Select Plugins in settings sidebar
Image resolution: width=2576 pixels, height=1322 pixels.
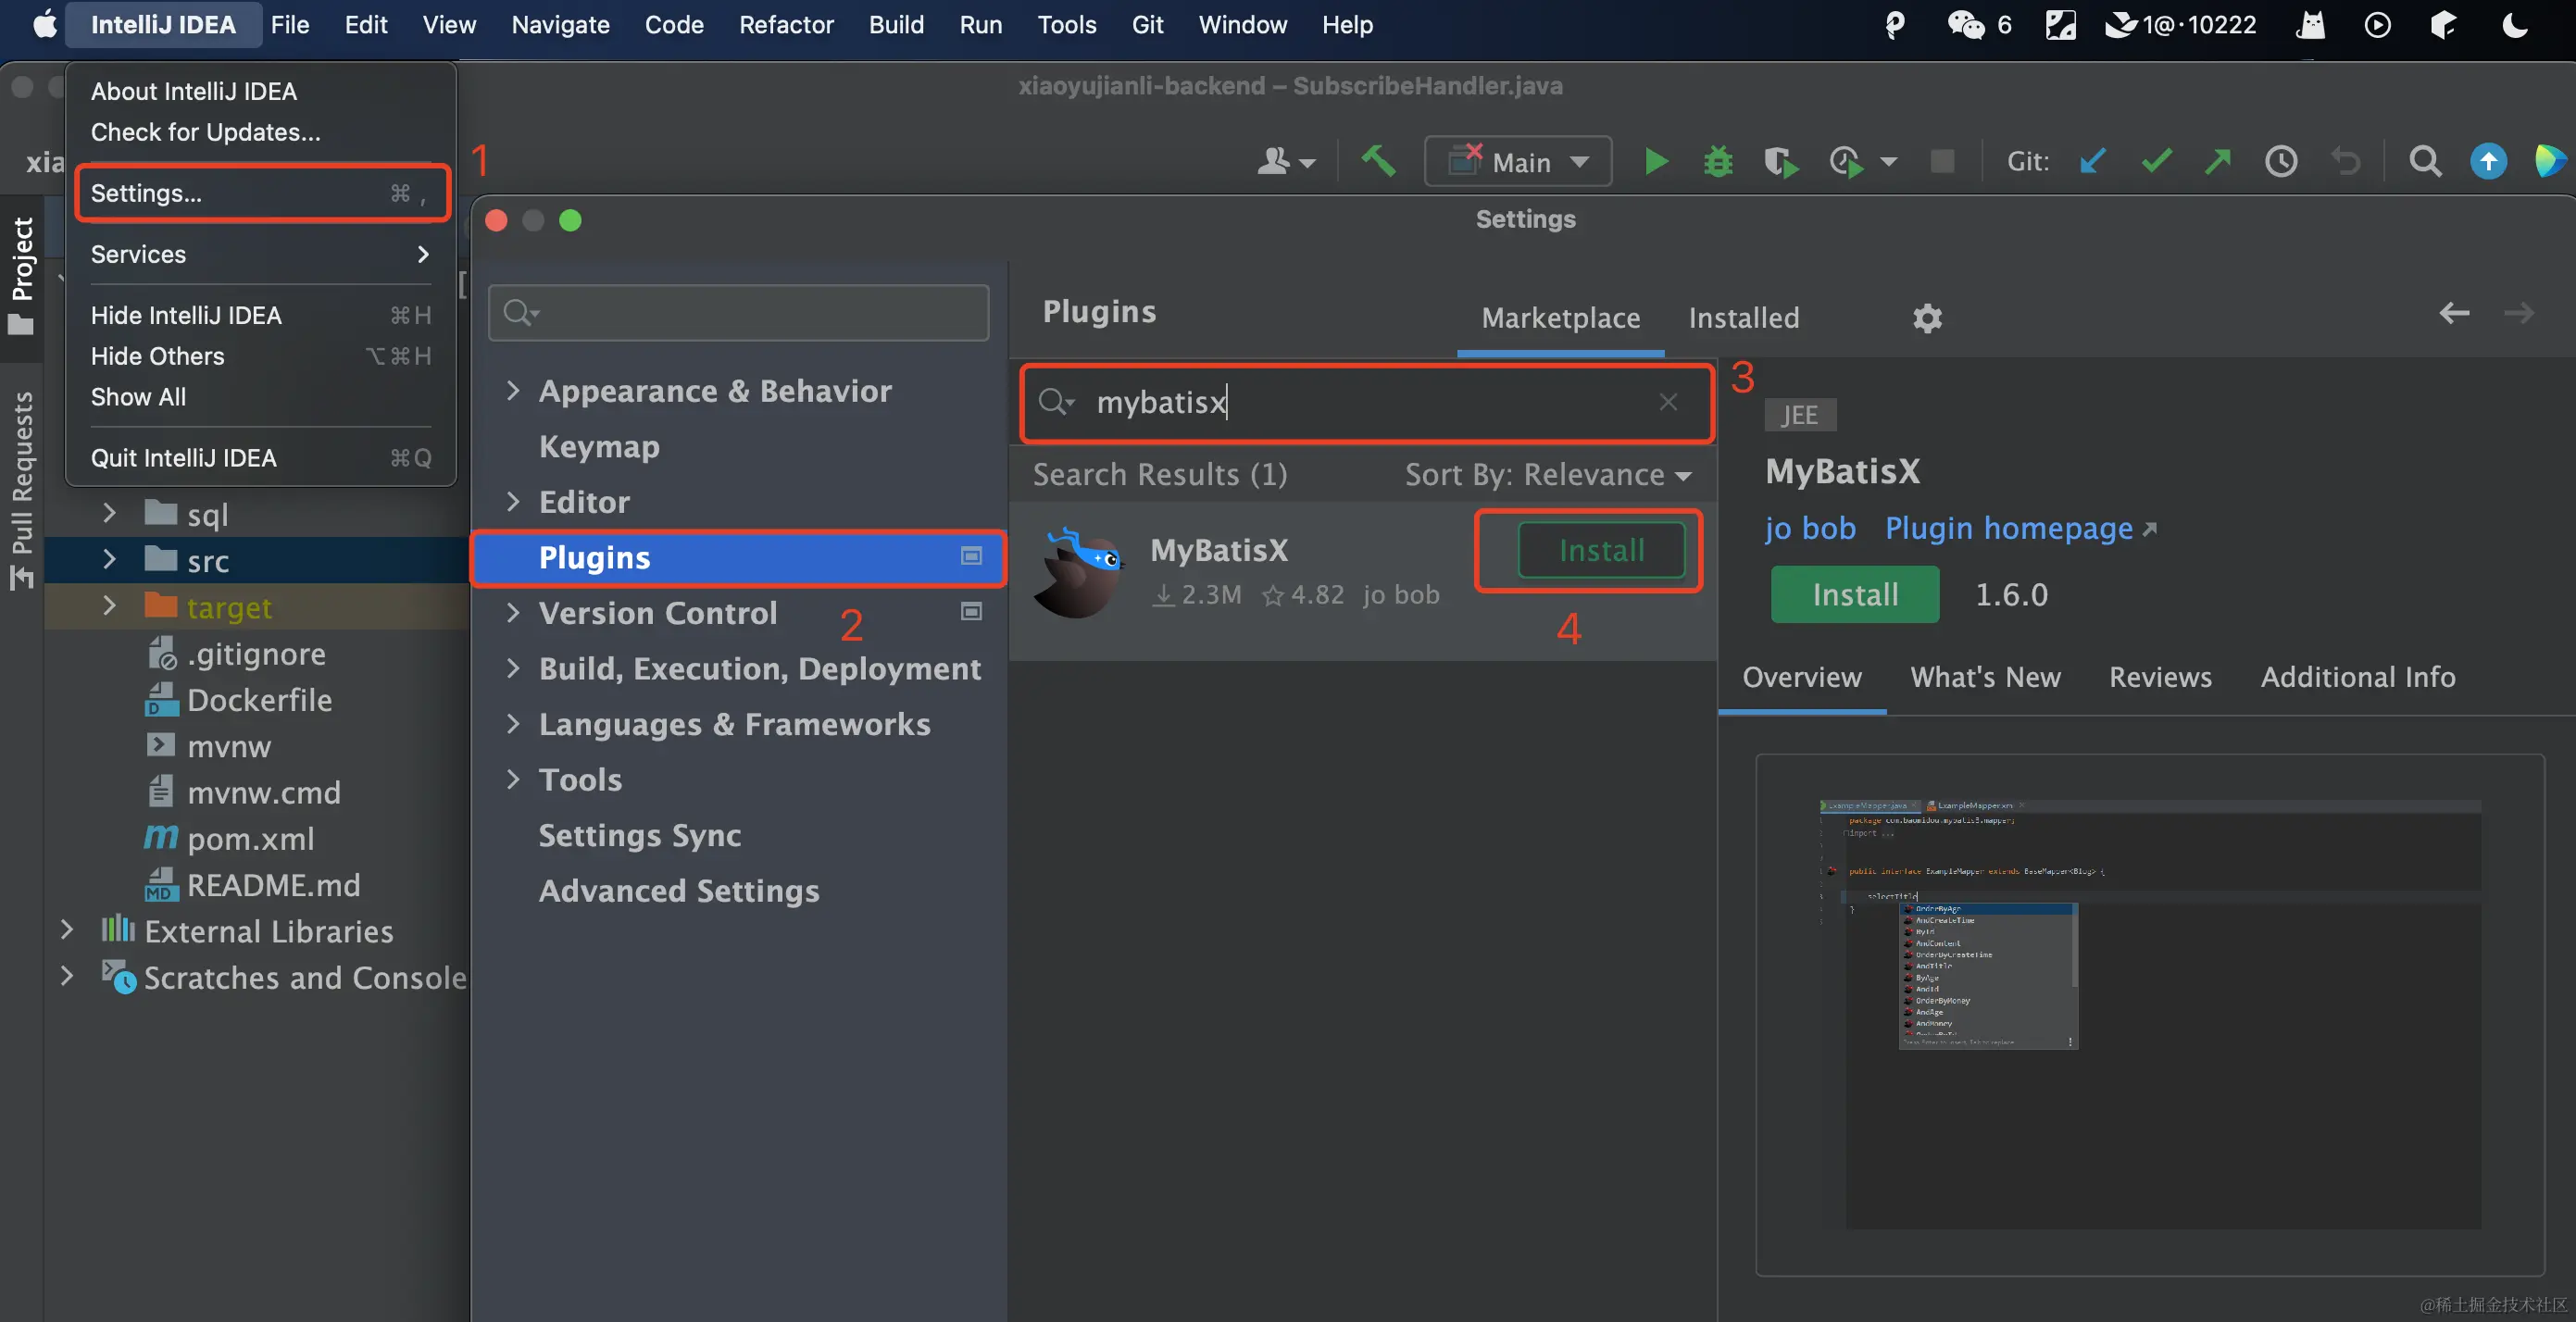738,557
